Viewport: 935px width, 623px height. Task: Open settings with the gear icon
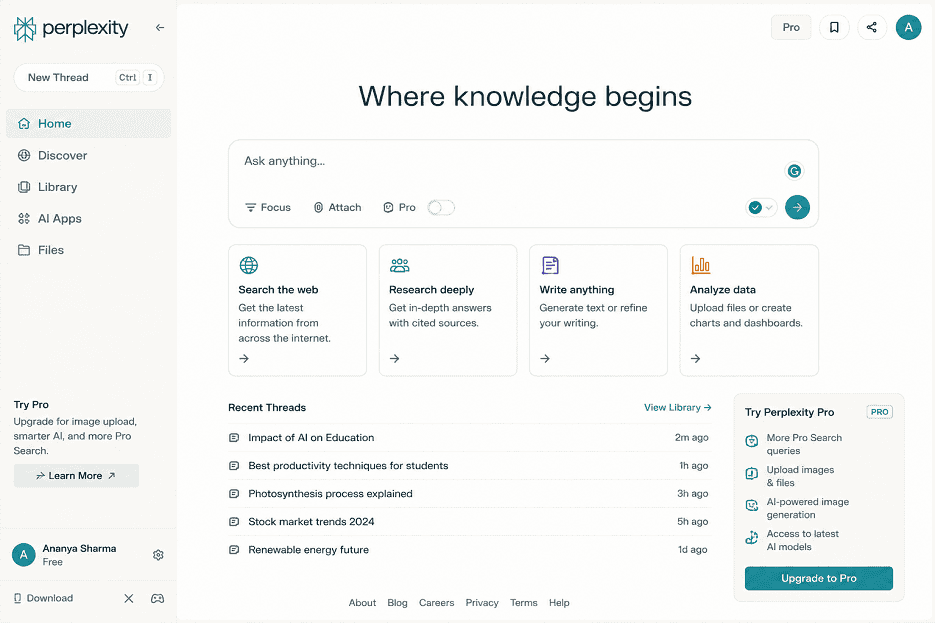[158, 555]
